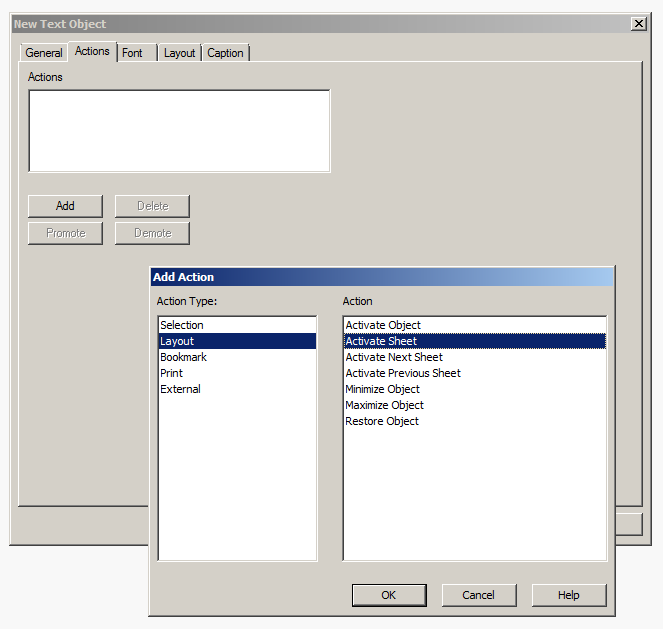Select Maximize Object action
Viewport: 663px width, 629px height.
point(475,405)
